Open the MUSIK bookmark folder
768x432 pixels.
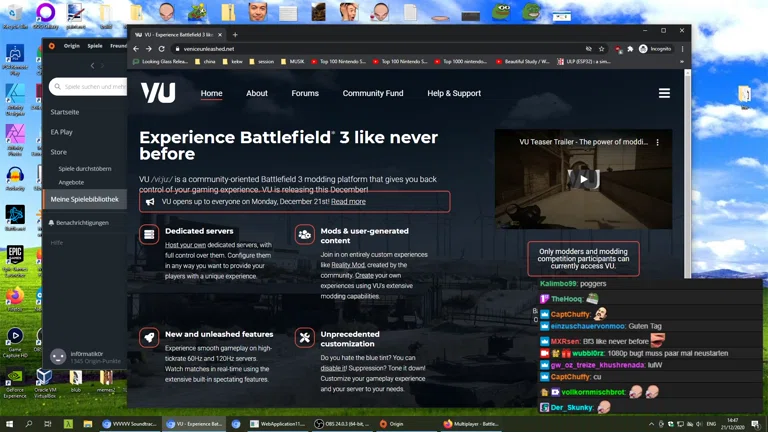click(292, 62)
